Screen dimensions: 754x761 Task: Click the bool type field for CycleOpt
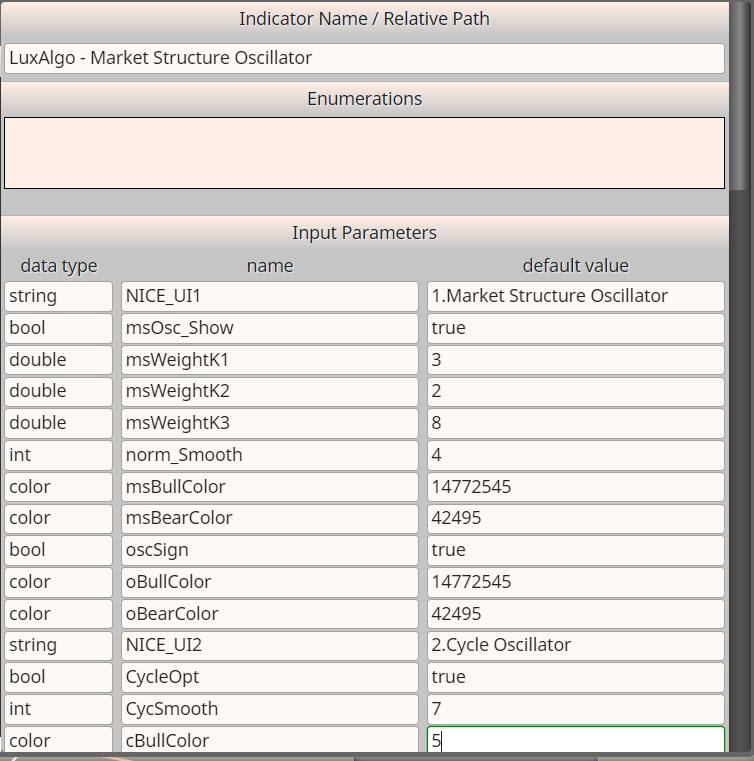tap(58, 677)
